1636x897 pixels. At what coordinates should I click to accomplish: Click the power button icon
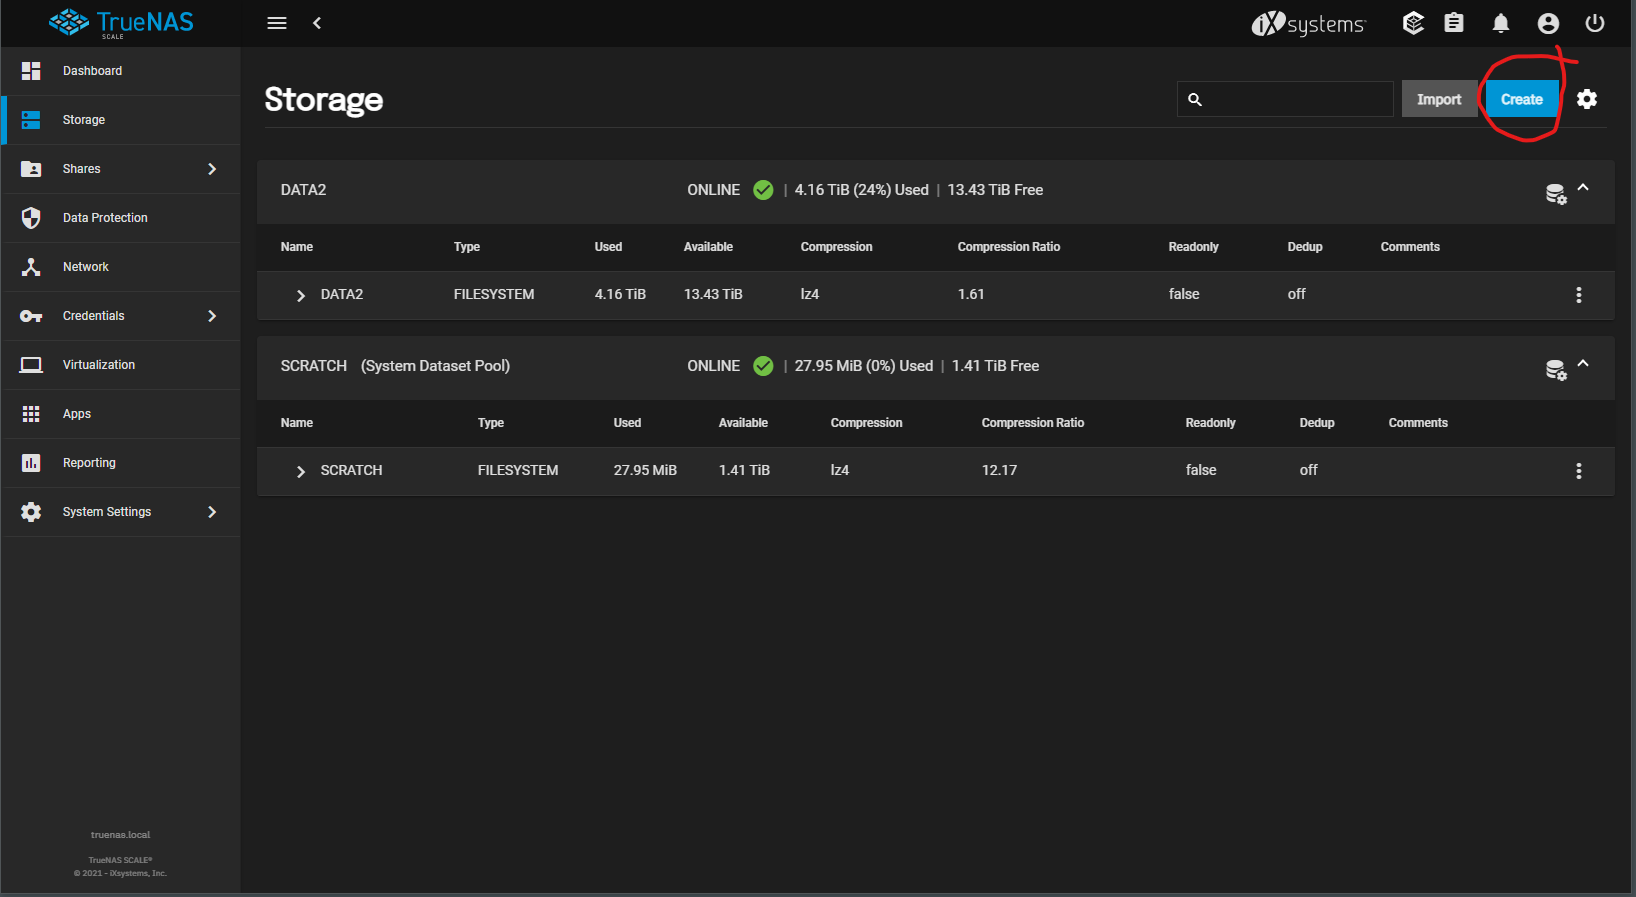(x=1594, y=23)
